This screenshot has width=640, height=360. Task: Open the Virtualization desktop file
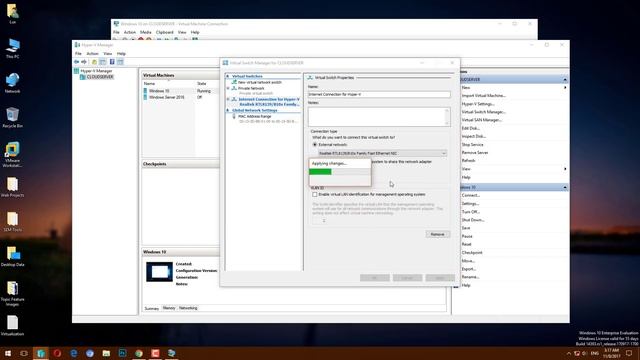(12, 326)
